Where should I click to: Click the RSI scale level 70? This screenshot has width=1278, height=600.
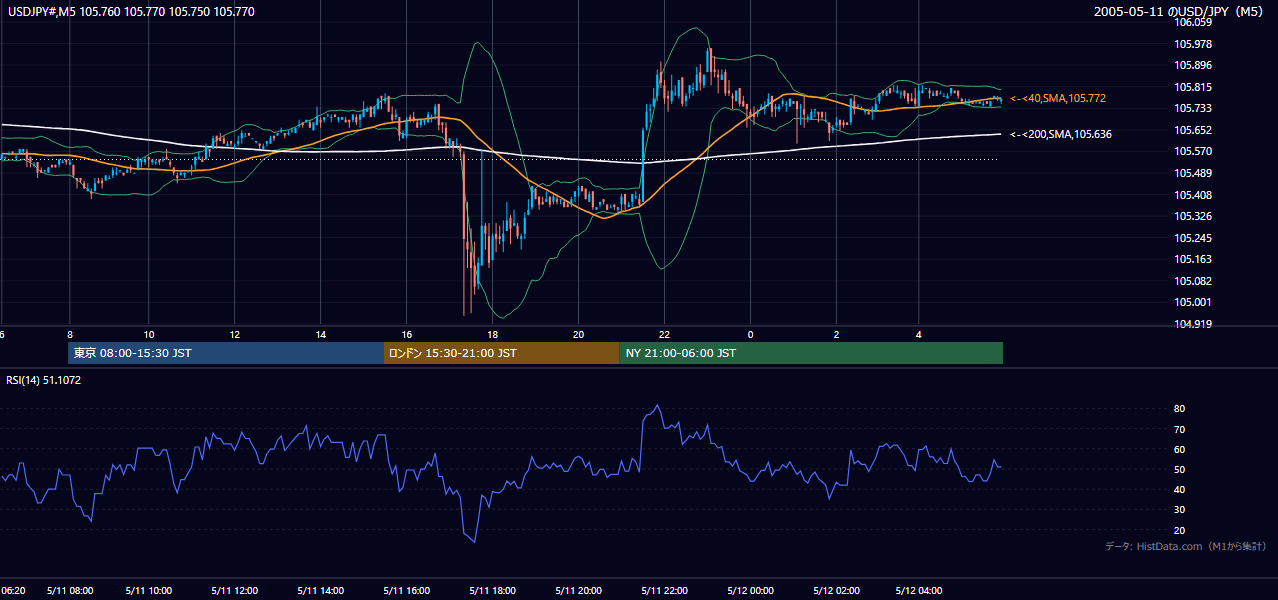(1180, 429)
